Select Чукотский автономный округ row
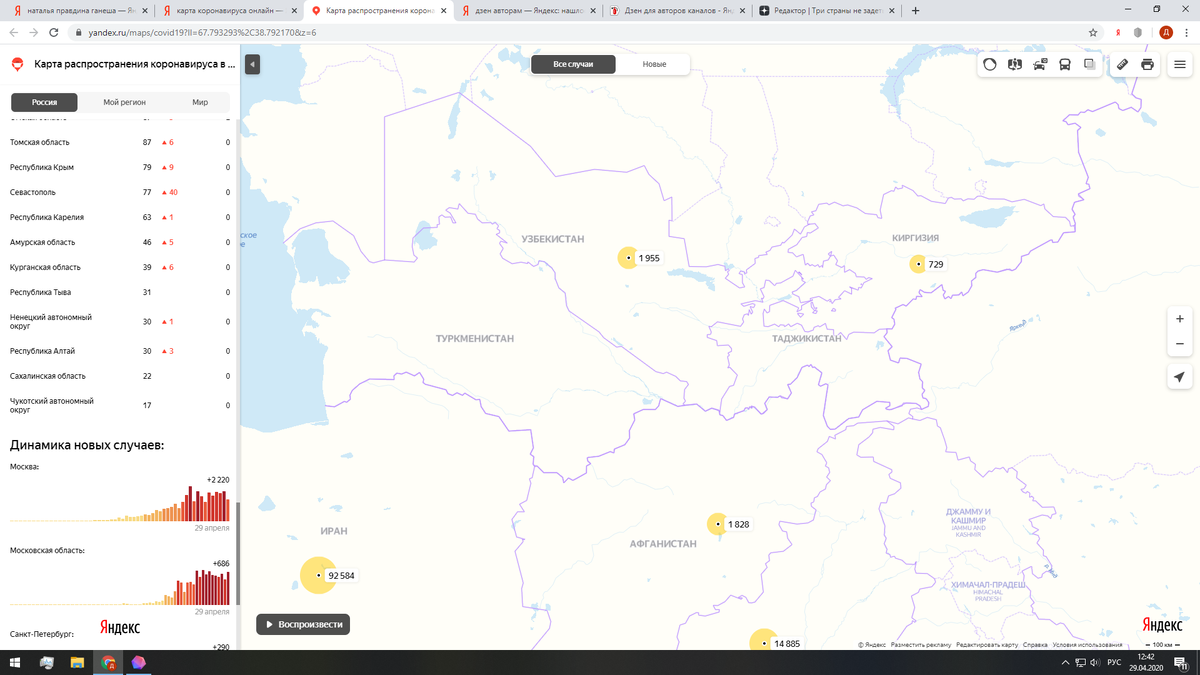Viewport: 1200px width, 675px height. [119, 405]
